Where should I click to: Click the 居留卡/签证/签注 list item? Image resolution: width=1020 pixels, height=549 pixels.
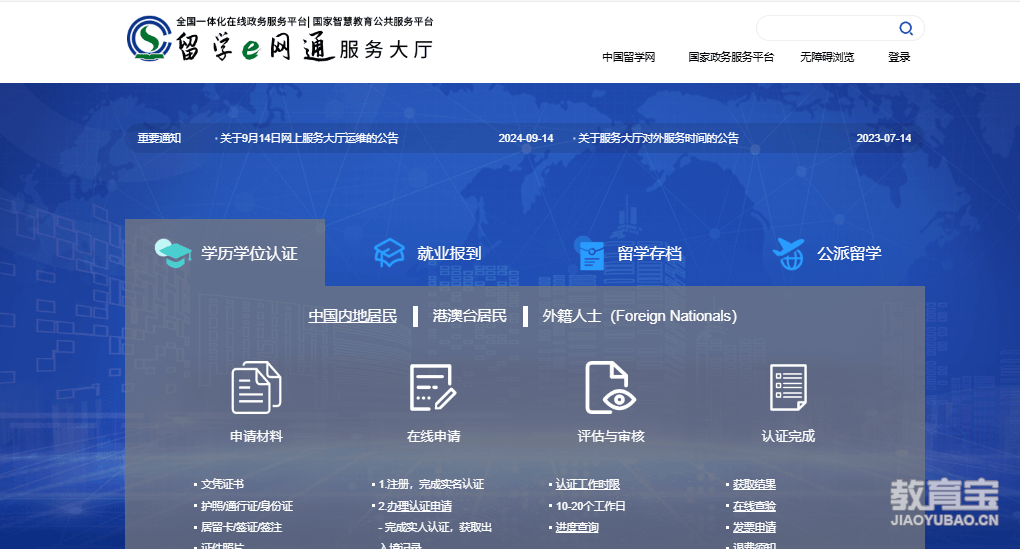tap(241, 528)
